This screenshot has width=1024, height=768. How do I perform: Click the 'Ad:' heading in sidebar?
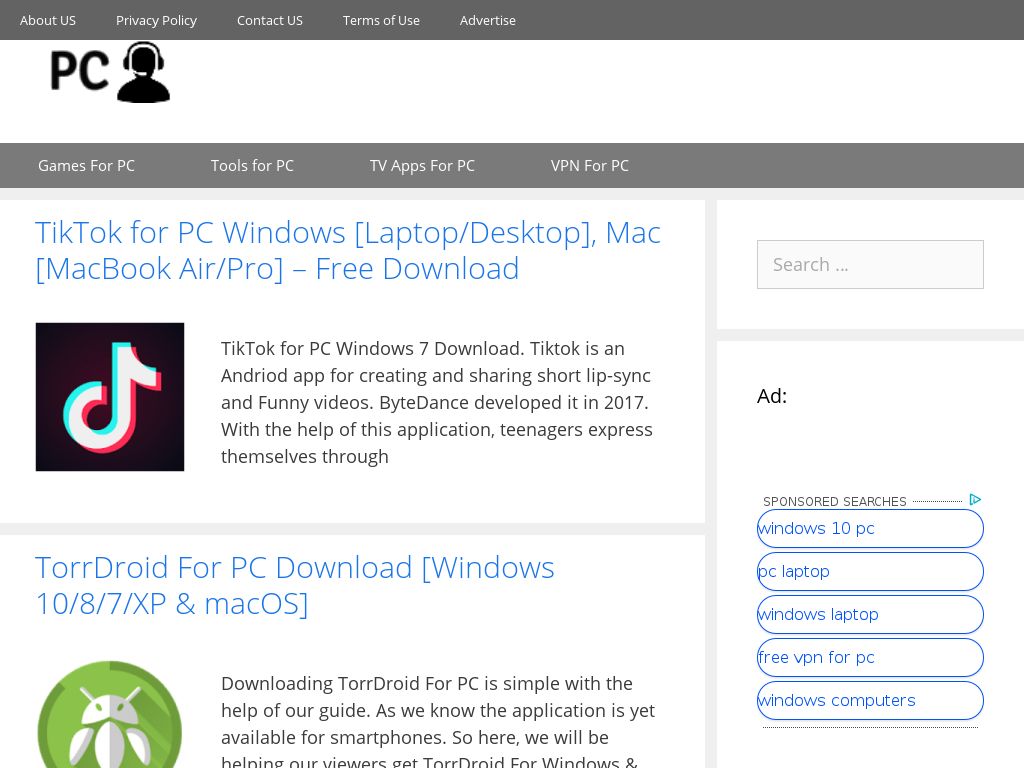coord(772,396)
